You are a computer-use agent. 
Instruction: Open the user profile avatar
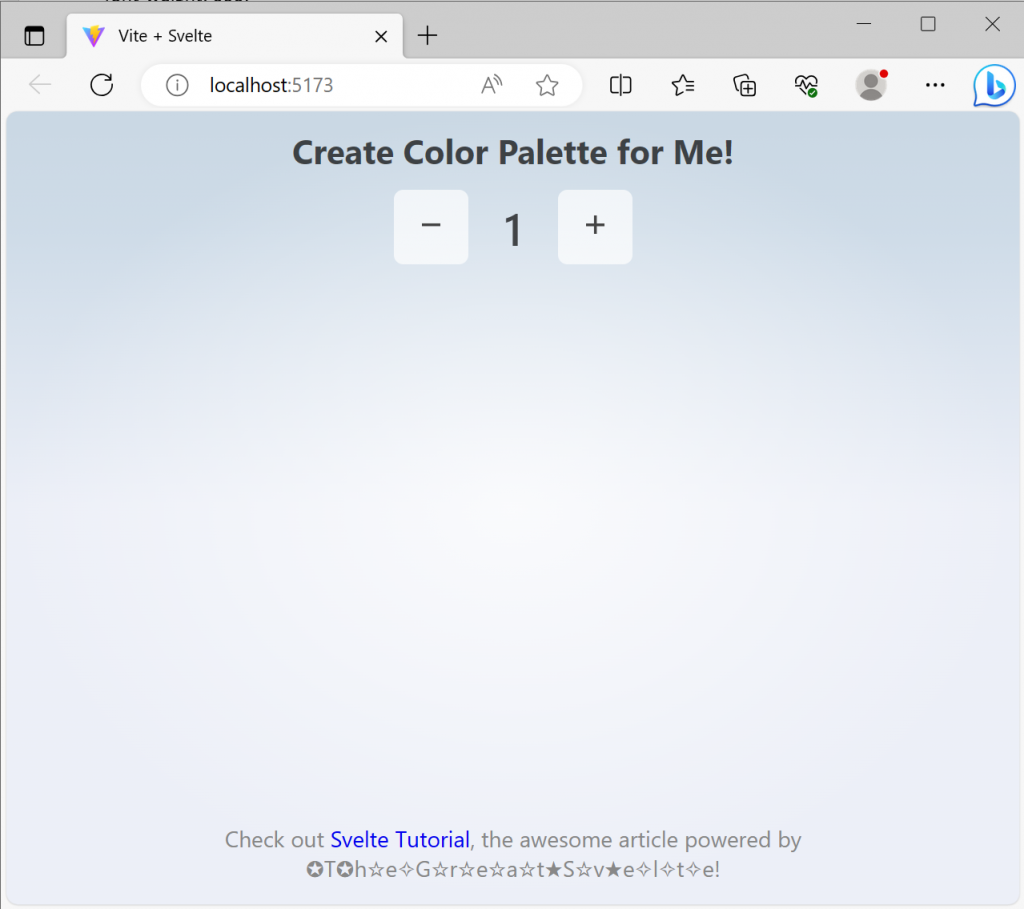point(871,85)
